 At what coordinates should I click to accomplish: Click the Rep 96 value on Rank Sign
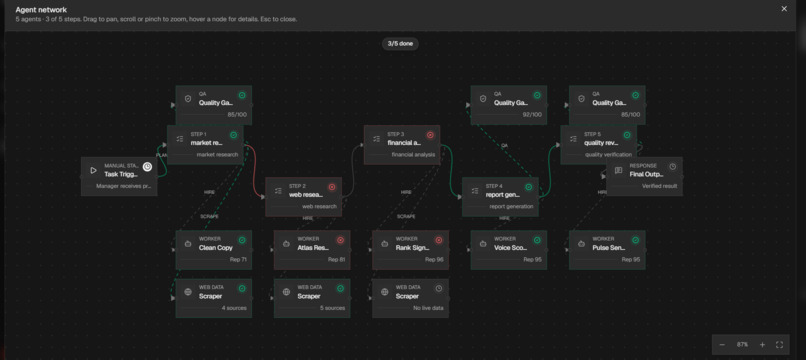[434, 260]
